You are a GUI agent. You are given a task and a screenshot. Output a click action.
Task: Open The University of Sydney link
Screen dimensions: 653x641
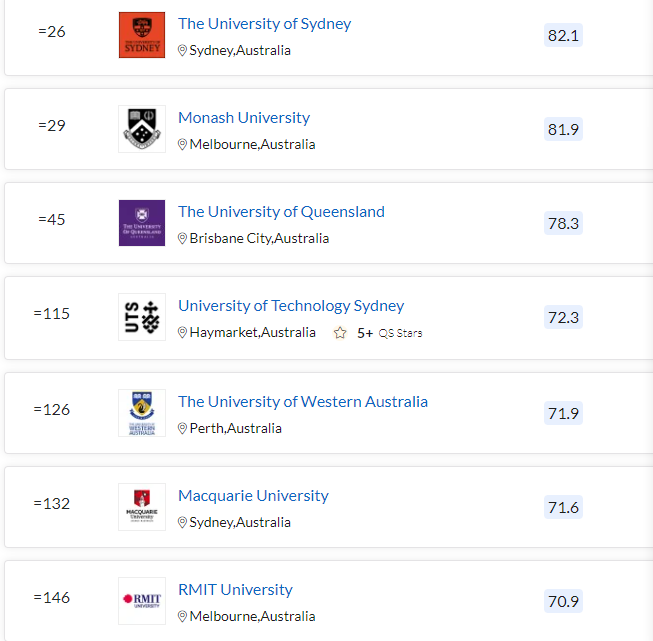(264, 24)
